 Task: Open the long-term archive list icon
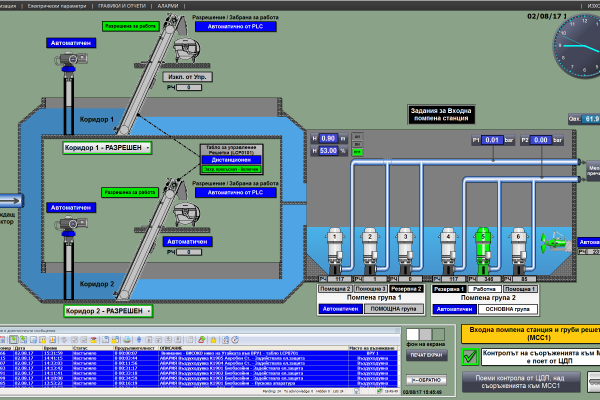(x=33, y=340)
